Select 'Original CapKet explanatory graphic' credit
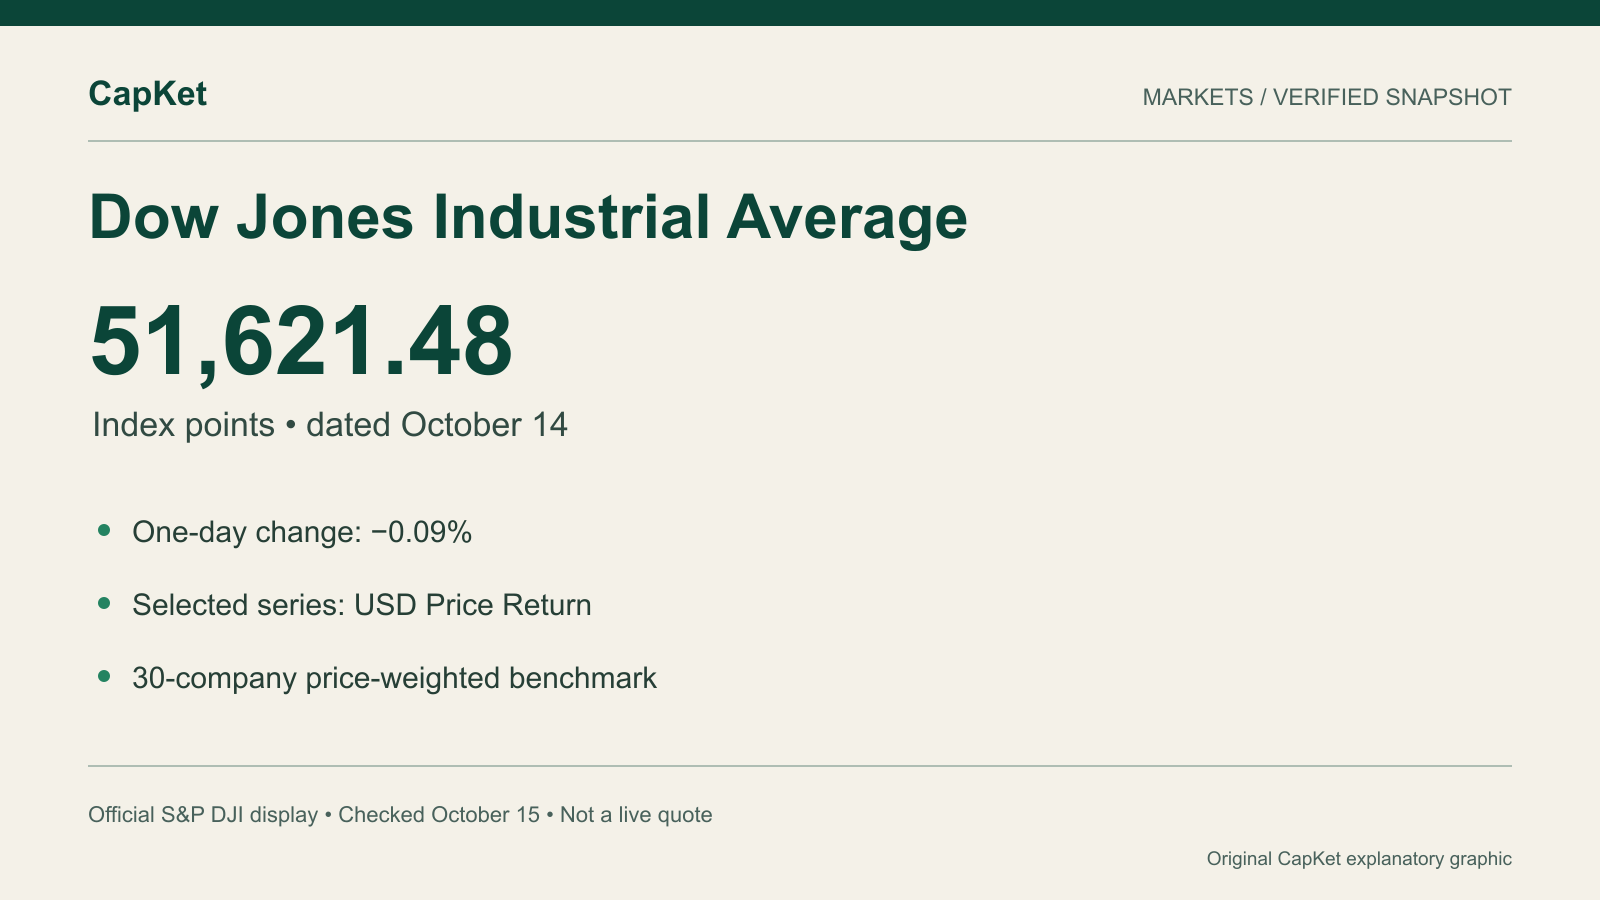This screenshot has width=1600, height=900. 1359,859
